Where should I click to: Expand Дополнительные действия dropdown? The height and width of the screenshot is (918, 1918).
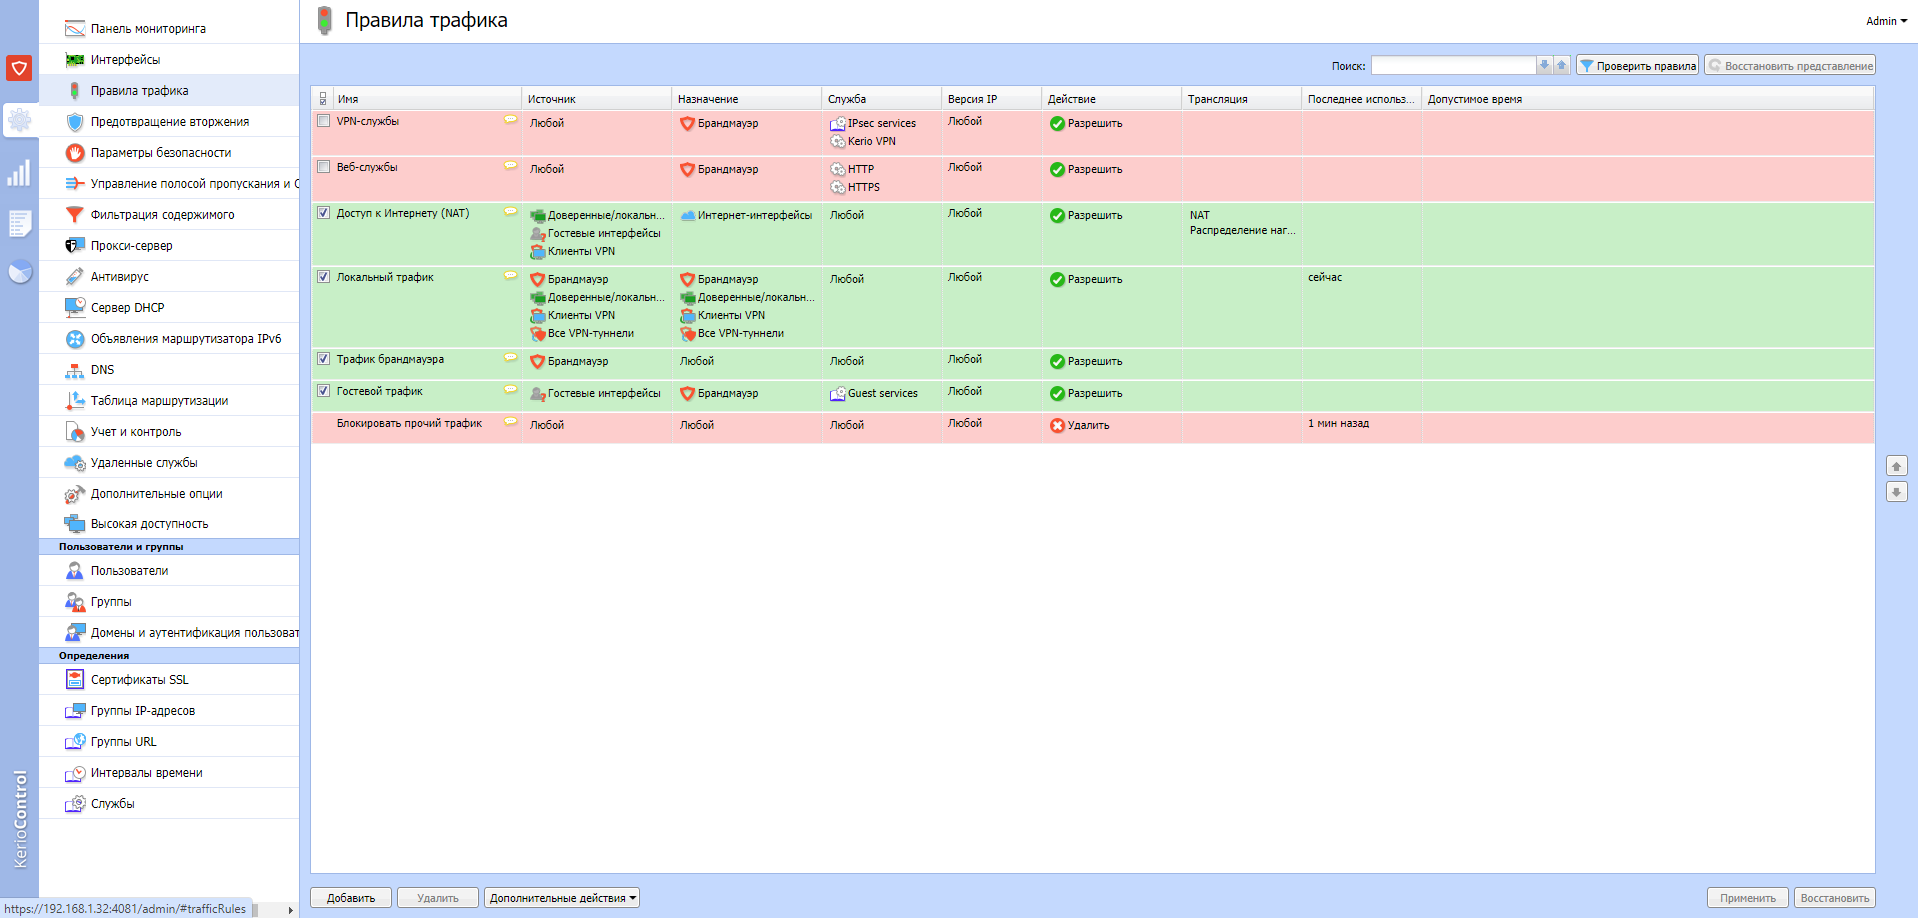pyautogui.click(x=562, y=898)
